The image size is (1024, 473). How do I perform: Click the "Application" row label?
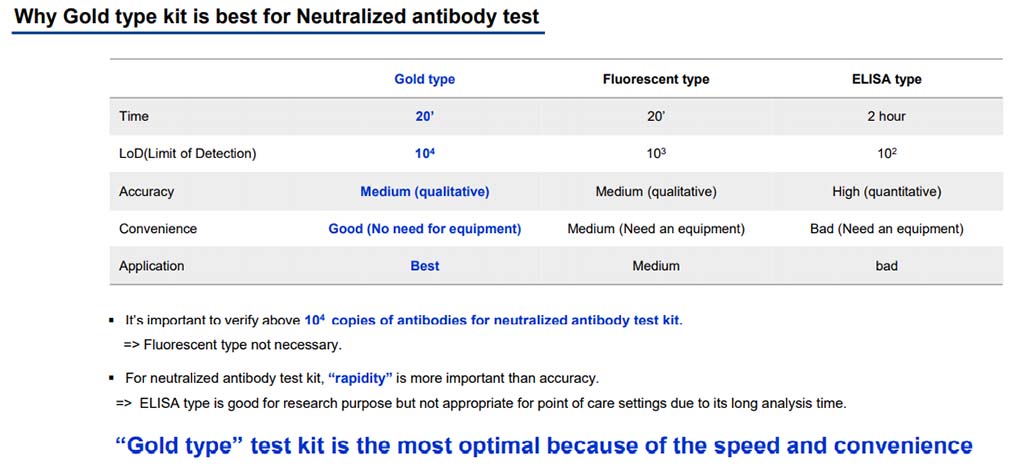pyautogui.click(x=152, y=266)
